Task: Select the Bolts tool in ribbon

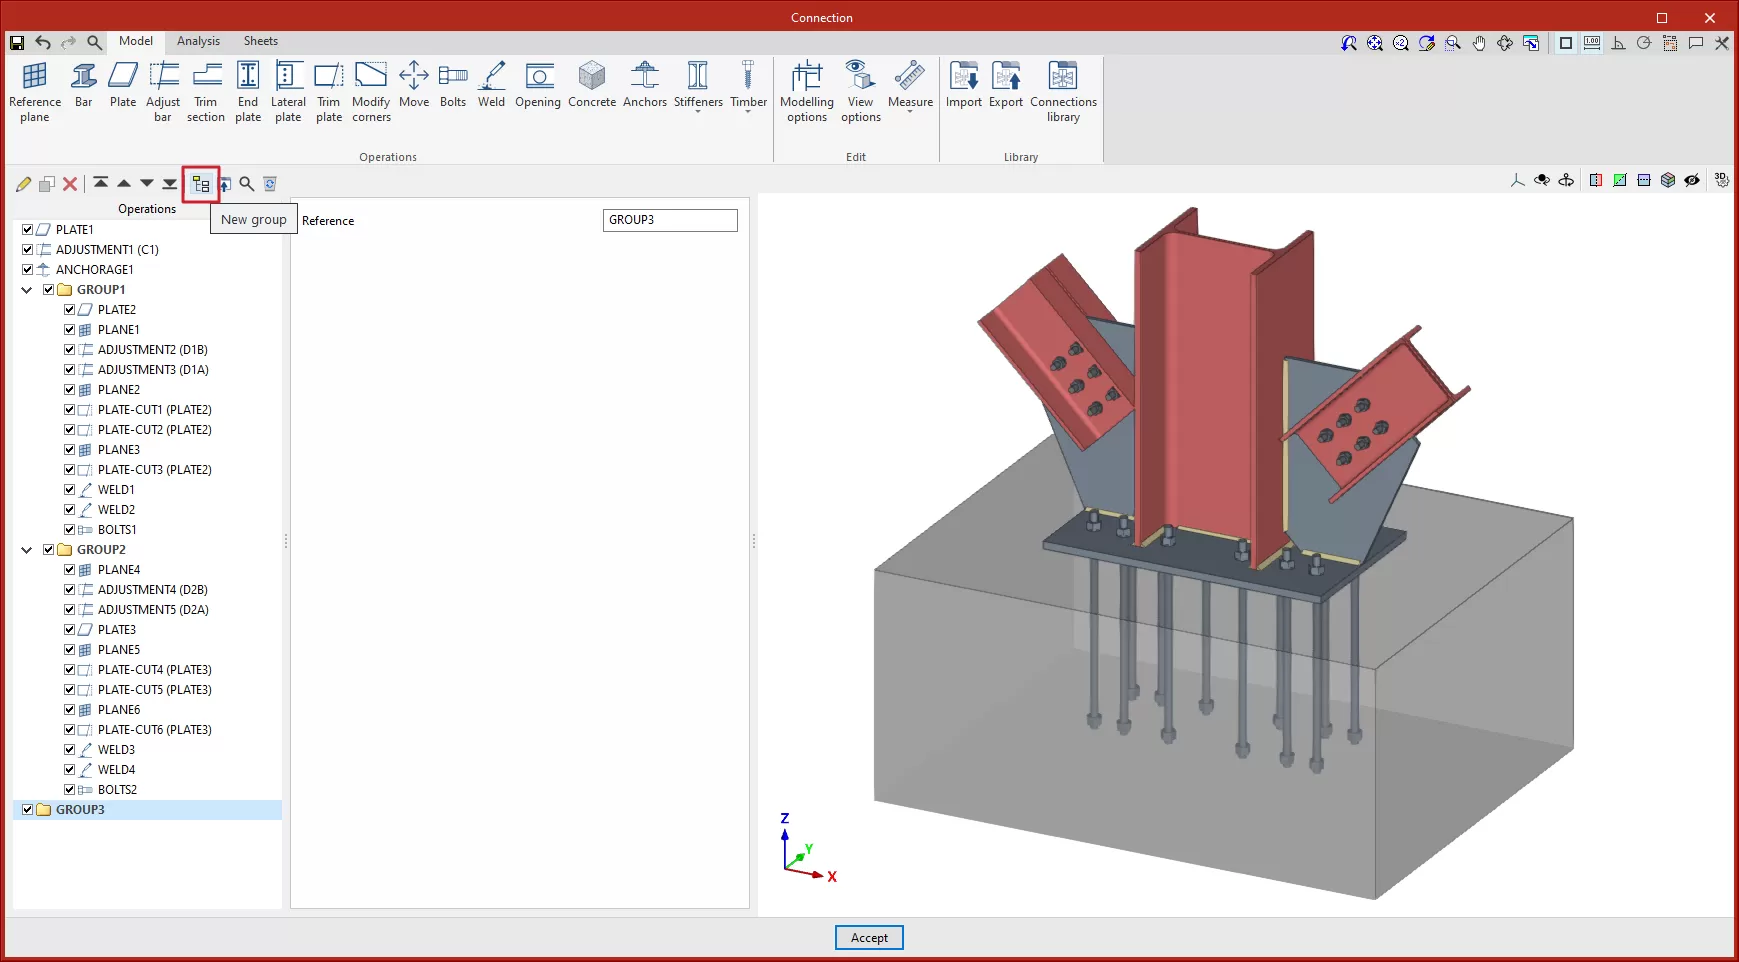Action: pyautogui.click(x=452, y=85)
